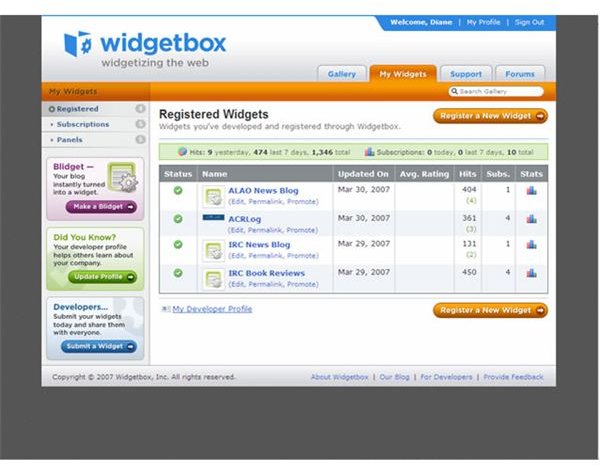Open stats chart icon for ALAO News Blog

click(x=532, y=190)
